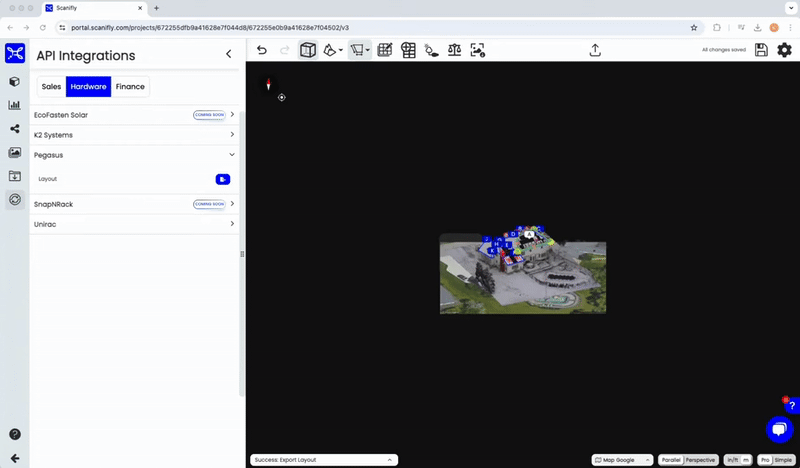Click the recenter view target icon
The image size is (800, 468).
tap(282, 97)
